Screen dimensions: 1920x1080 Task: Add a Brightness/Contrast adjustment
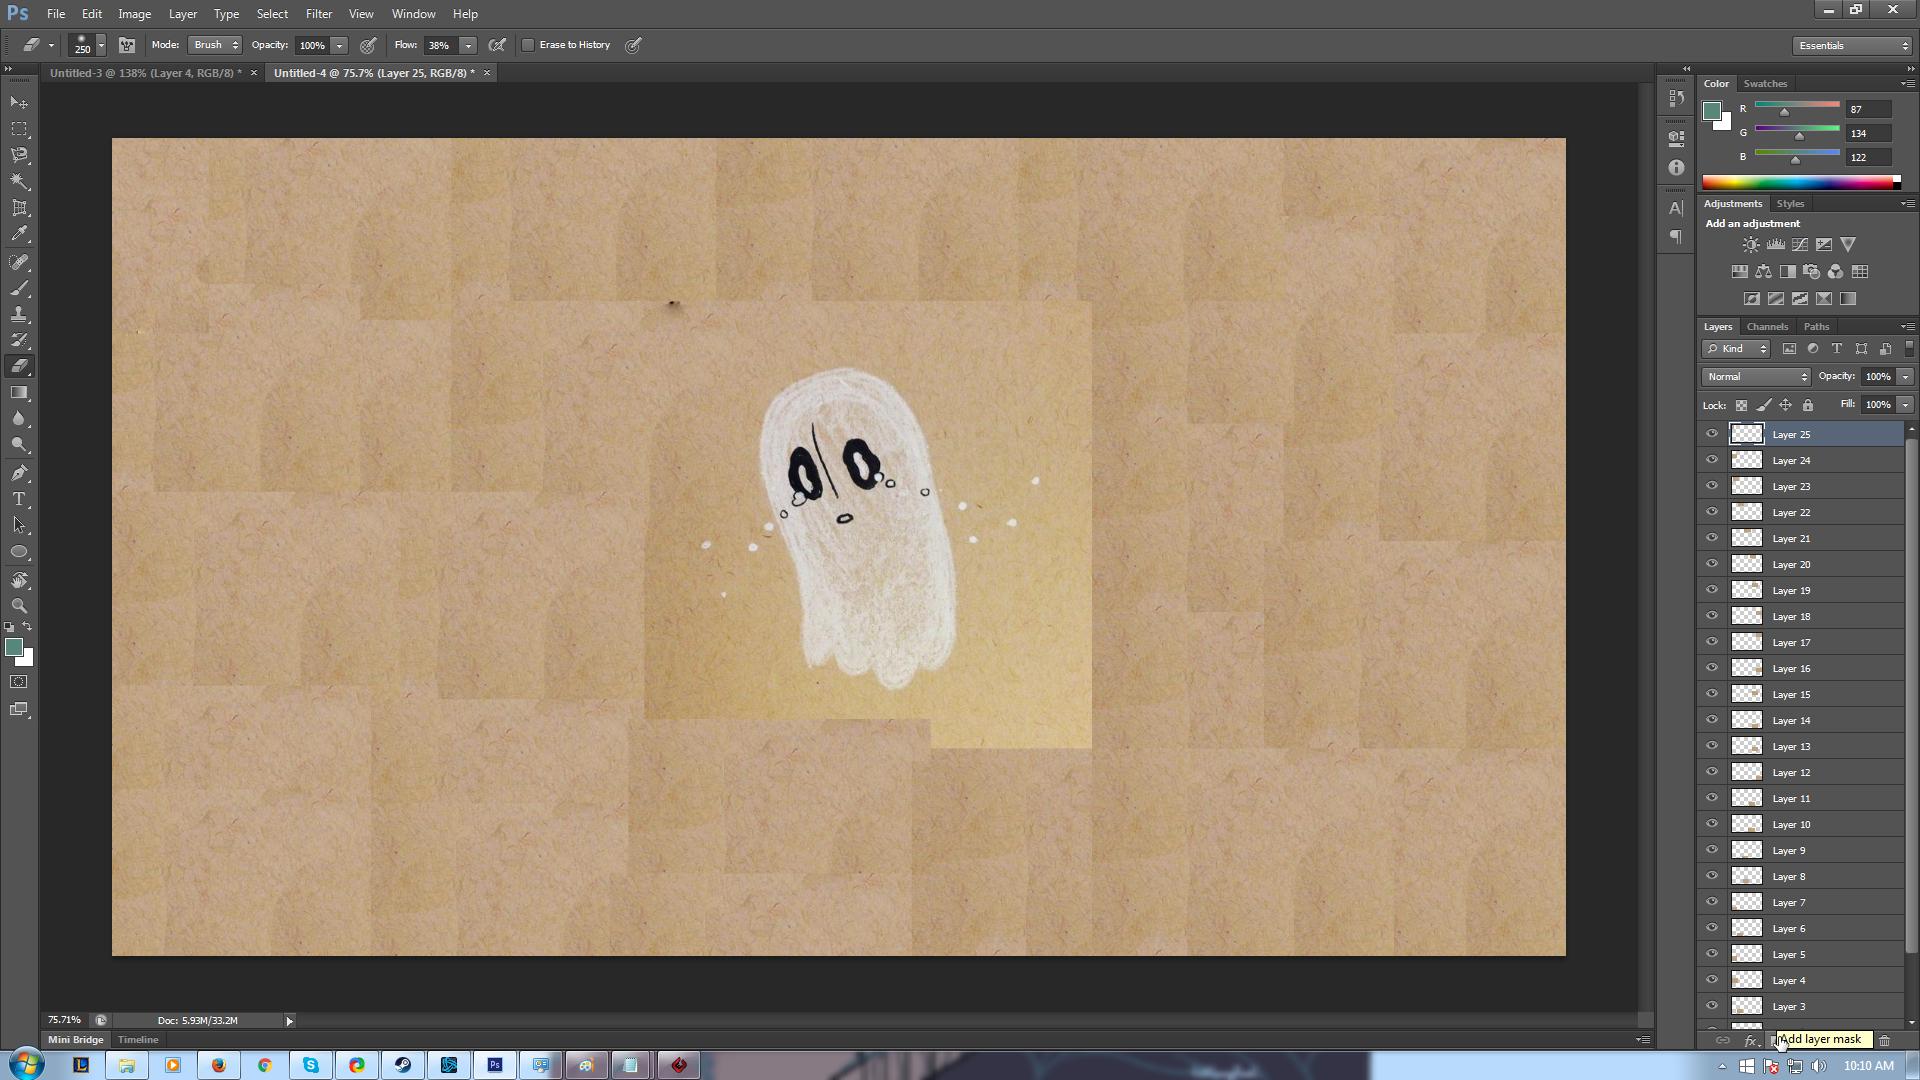1751,245
